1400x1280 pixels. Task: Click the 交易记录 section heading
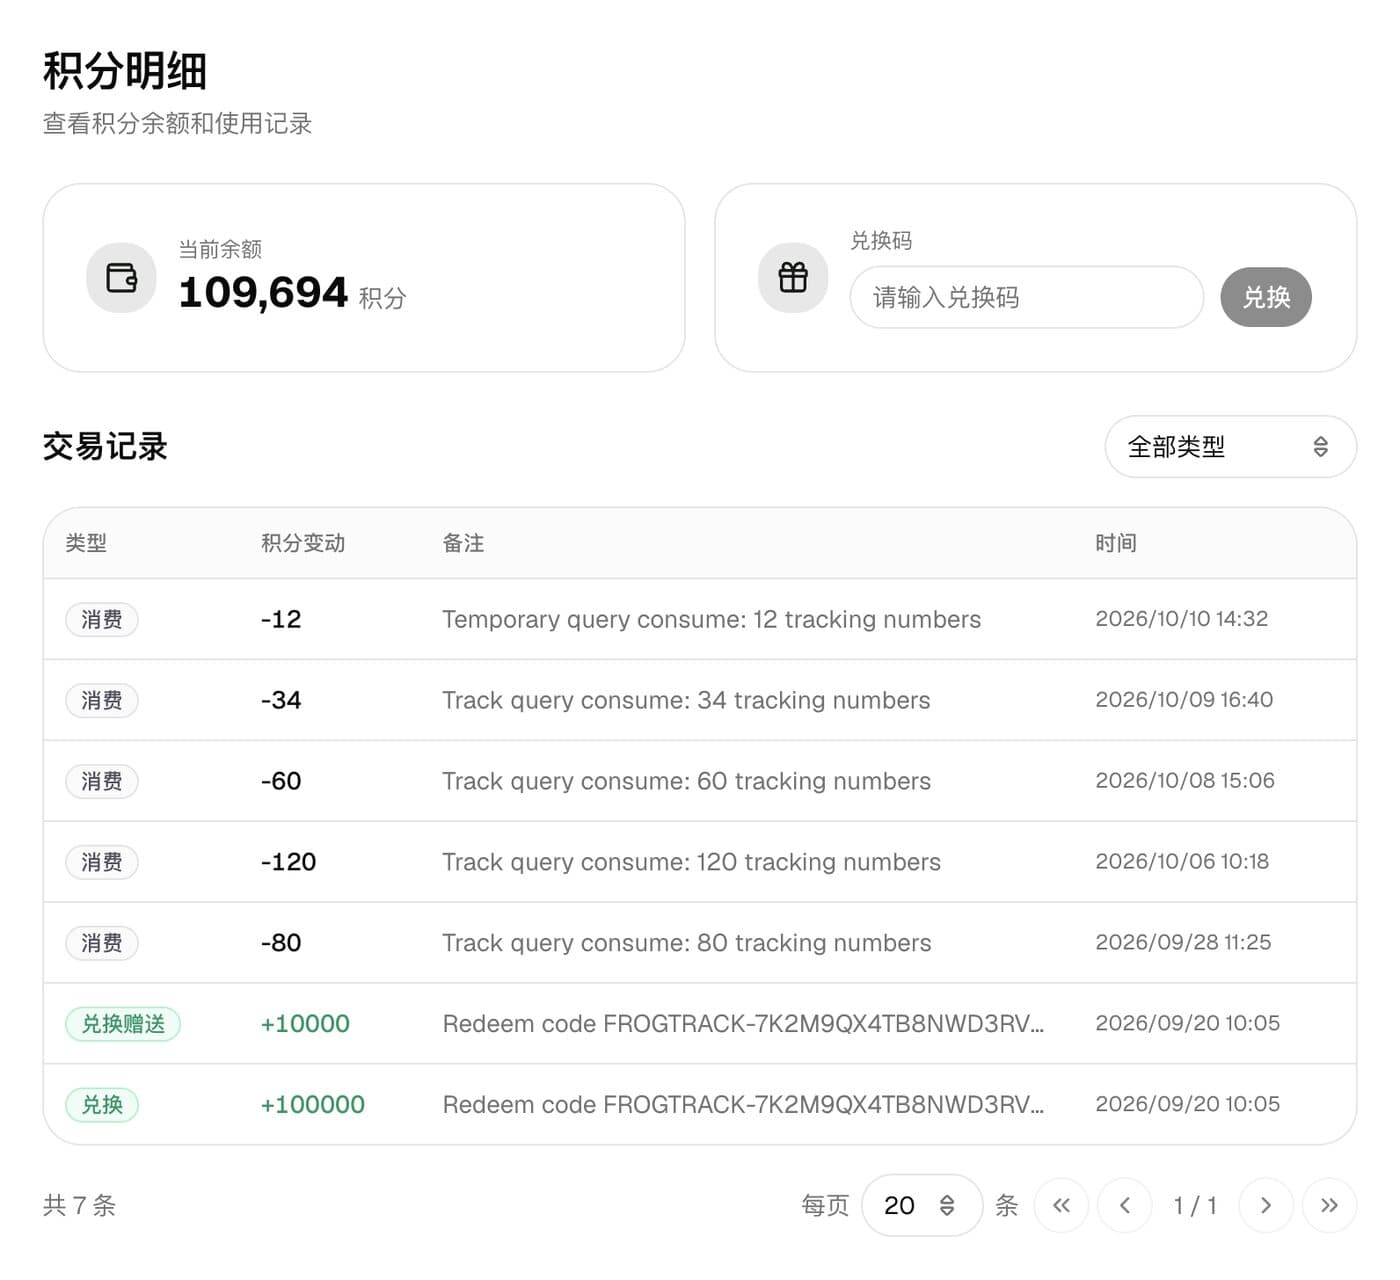click(x=105, y=447)
